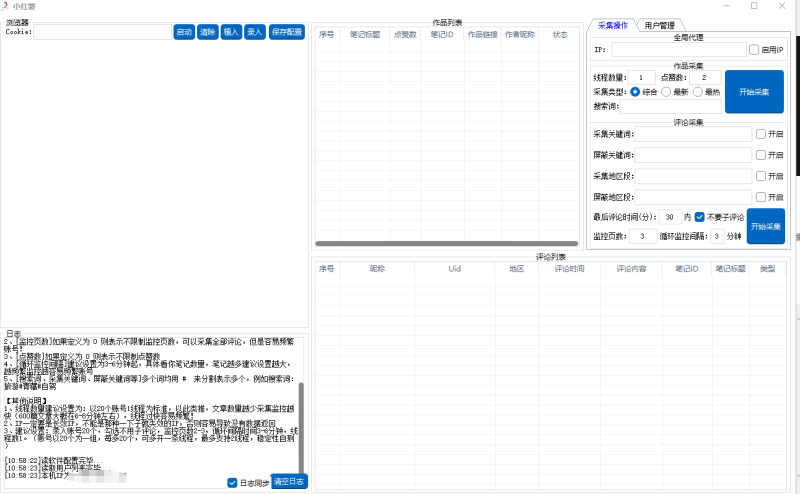Click 序号 column header in 作品列表
Image resolution: width=800 pixels, height=494 pixels.
(x=327, y=35)
